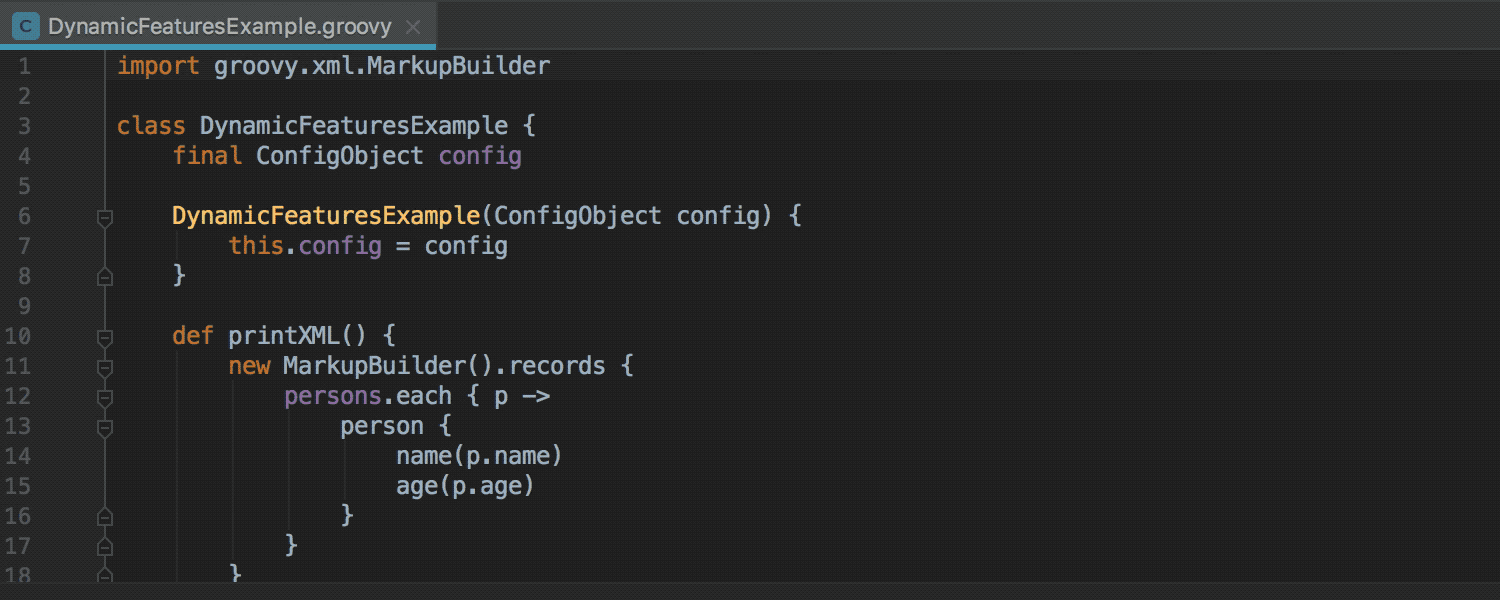Image resolution: width=1500 pixels, height=600 pixels.
Task: Fold the persons.each closure on line 12
Action: point(104,396)
